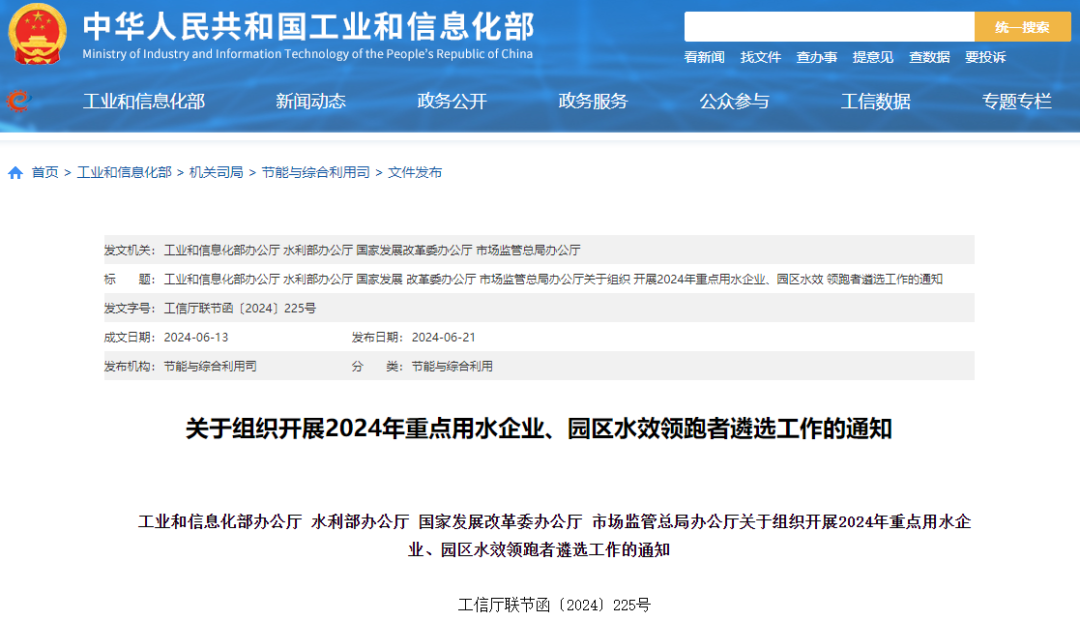Screen dimensions: 1080x621
Task: Open the 找文件 quick link
Action: pyautogui.click(x=760, y=58)
